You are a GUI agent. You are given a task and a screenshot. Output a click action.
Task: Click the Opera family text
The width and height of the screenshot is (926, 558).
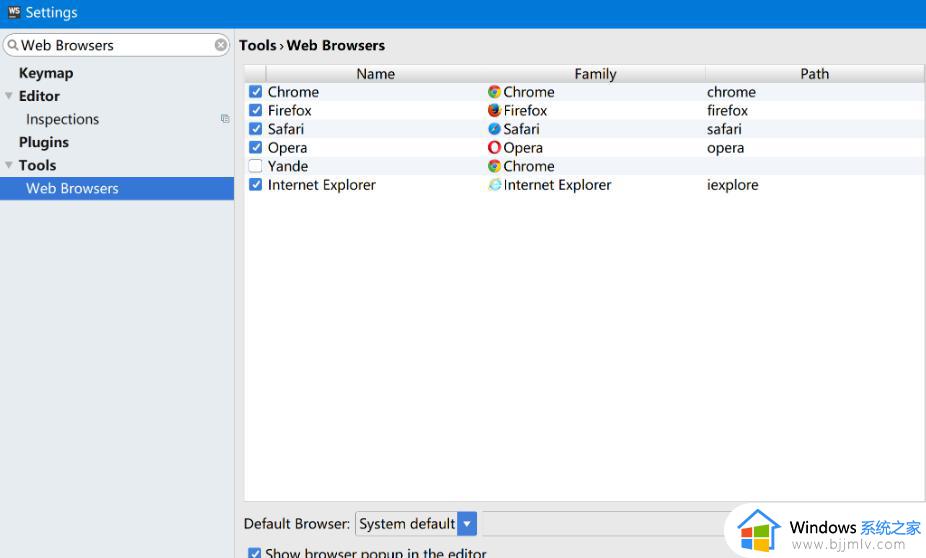[x=523, y=148]
